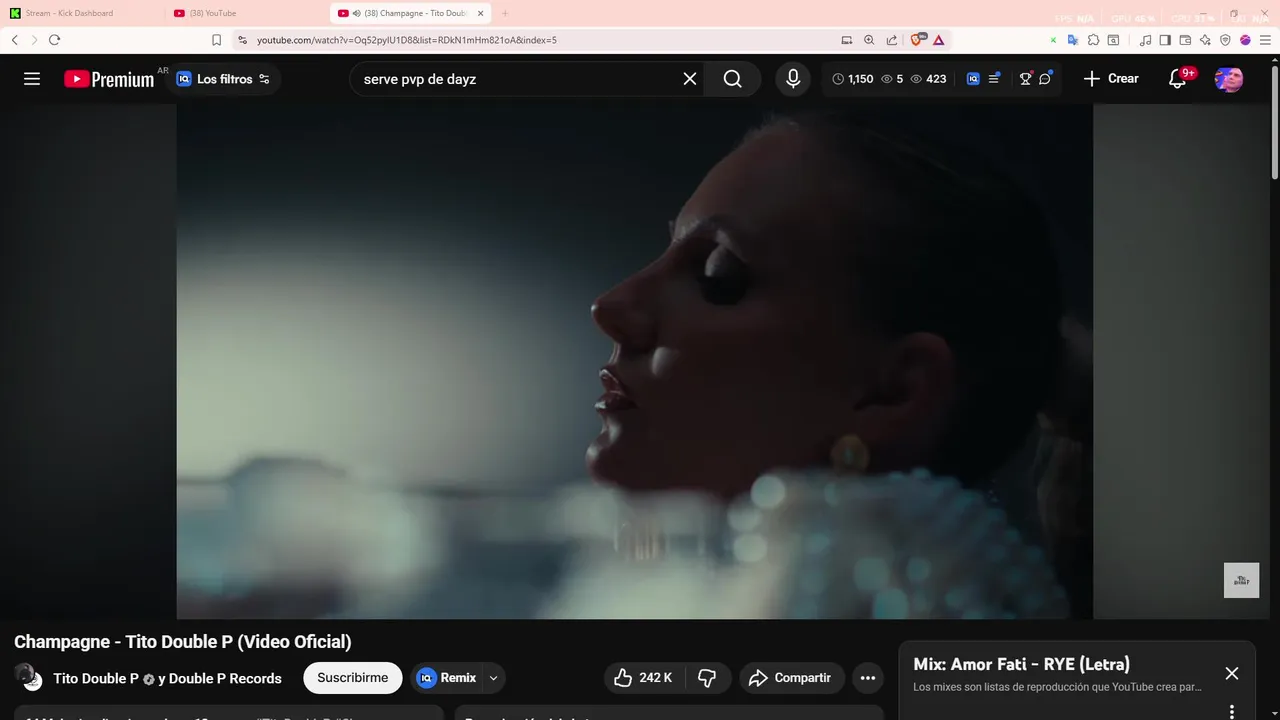Expand the Remix dropdown arrow
1280x720 pixels.
click(493, 678)
